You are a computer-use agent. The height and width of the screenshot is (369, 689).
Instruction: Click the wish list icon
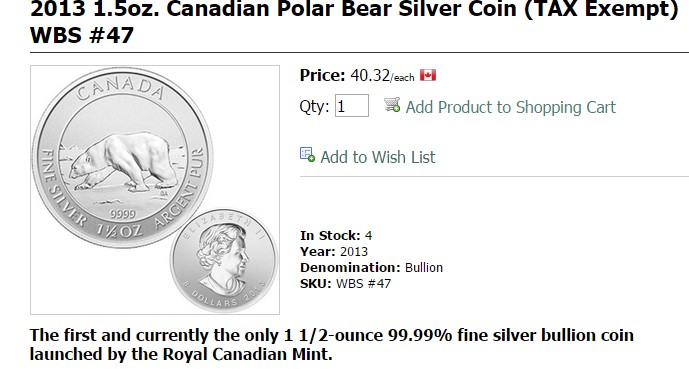pos(307,155)
